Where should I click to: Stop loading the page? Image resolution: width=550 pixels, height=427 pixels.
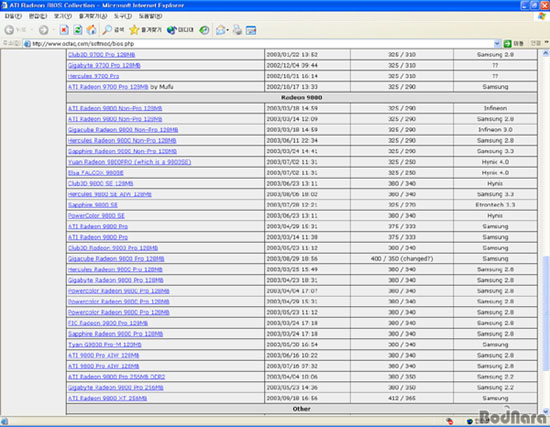tap(64, 30)
